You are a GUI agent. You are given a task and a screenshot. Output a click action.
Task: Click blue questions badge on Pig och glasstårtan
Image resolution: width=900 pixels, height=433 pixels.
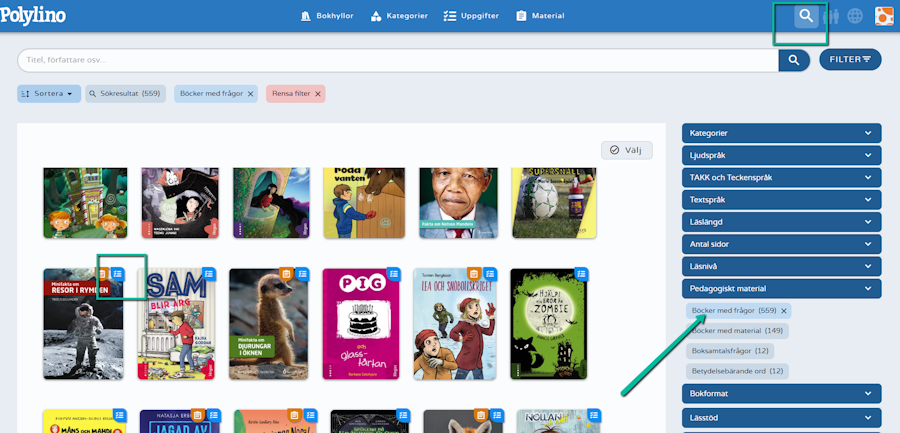394,274
